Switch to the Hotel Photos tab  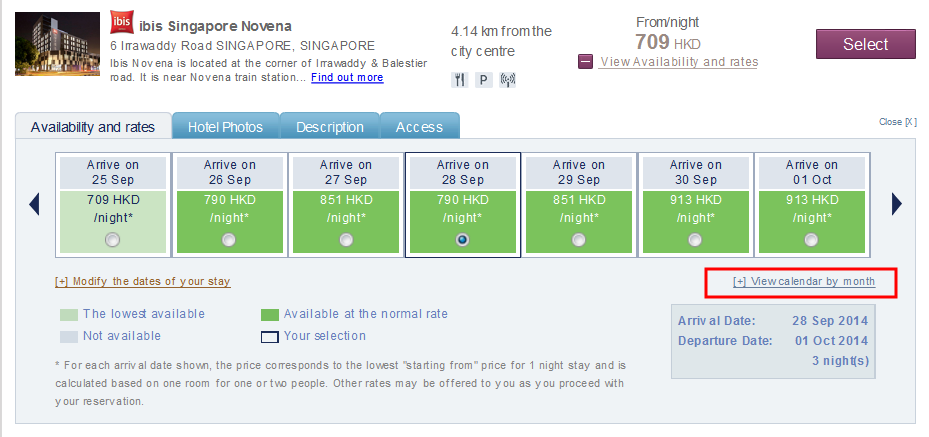coord(225,127)
